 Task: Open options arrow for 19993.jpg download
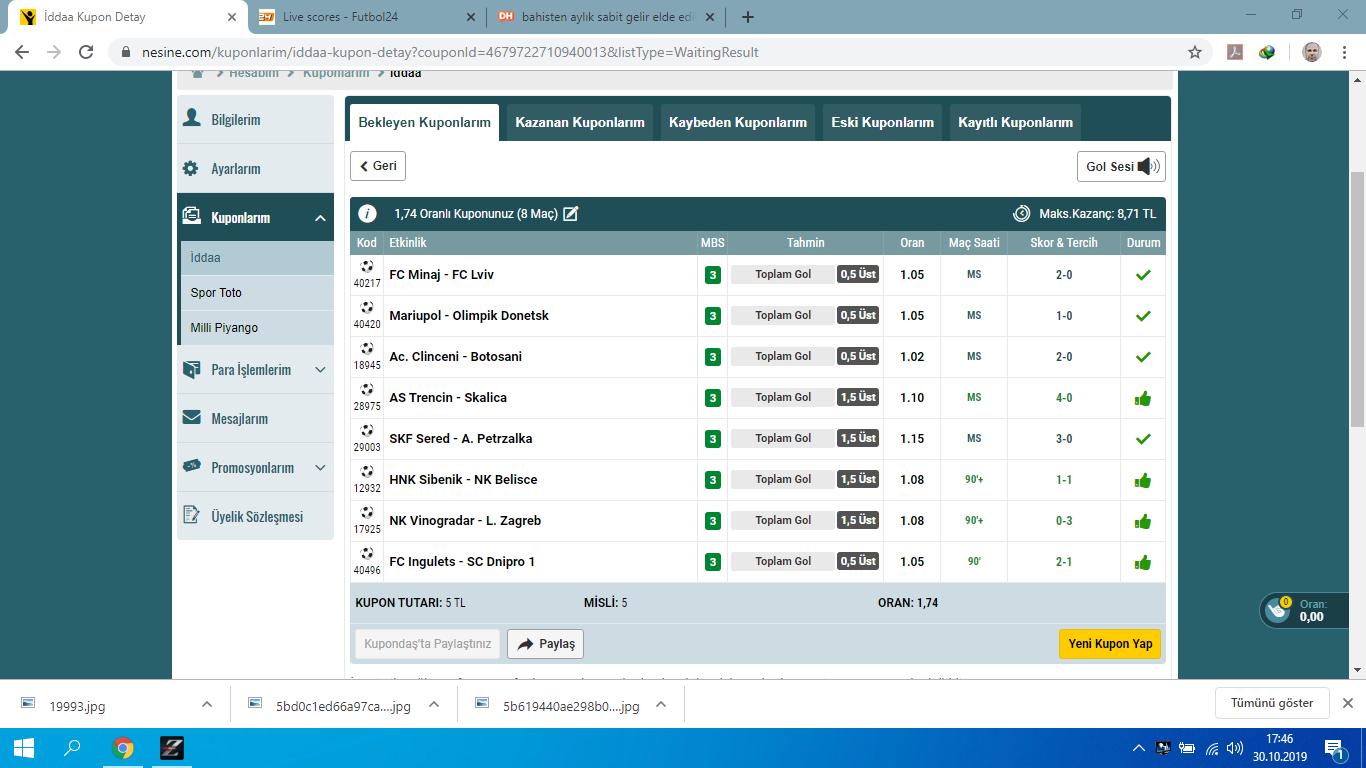207,705
